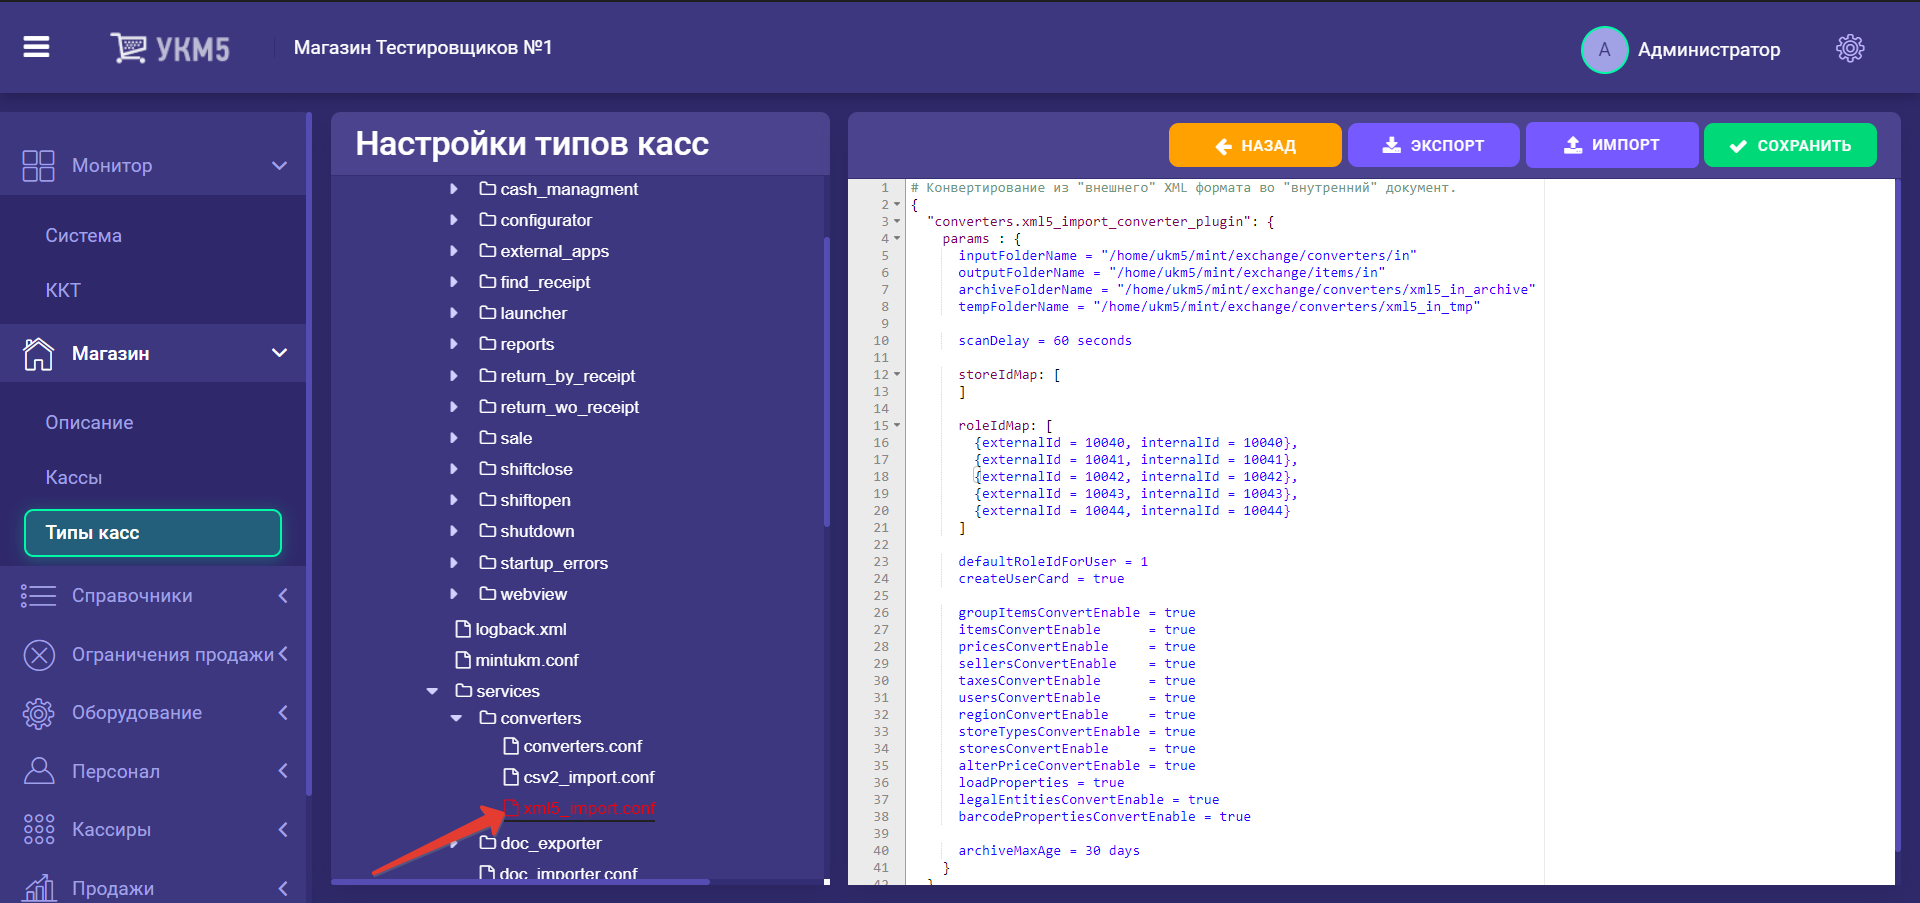Click the folder icon of configurator

[x=488, y=219]
